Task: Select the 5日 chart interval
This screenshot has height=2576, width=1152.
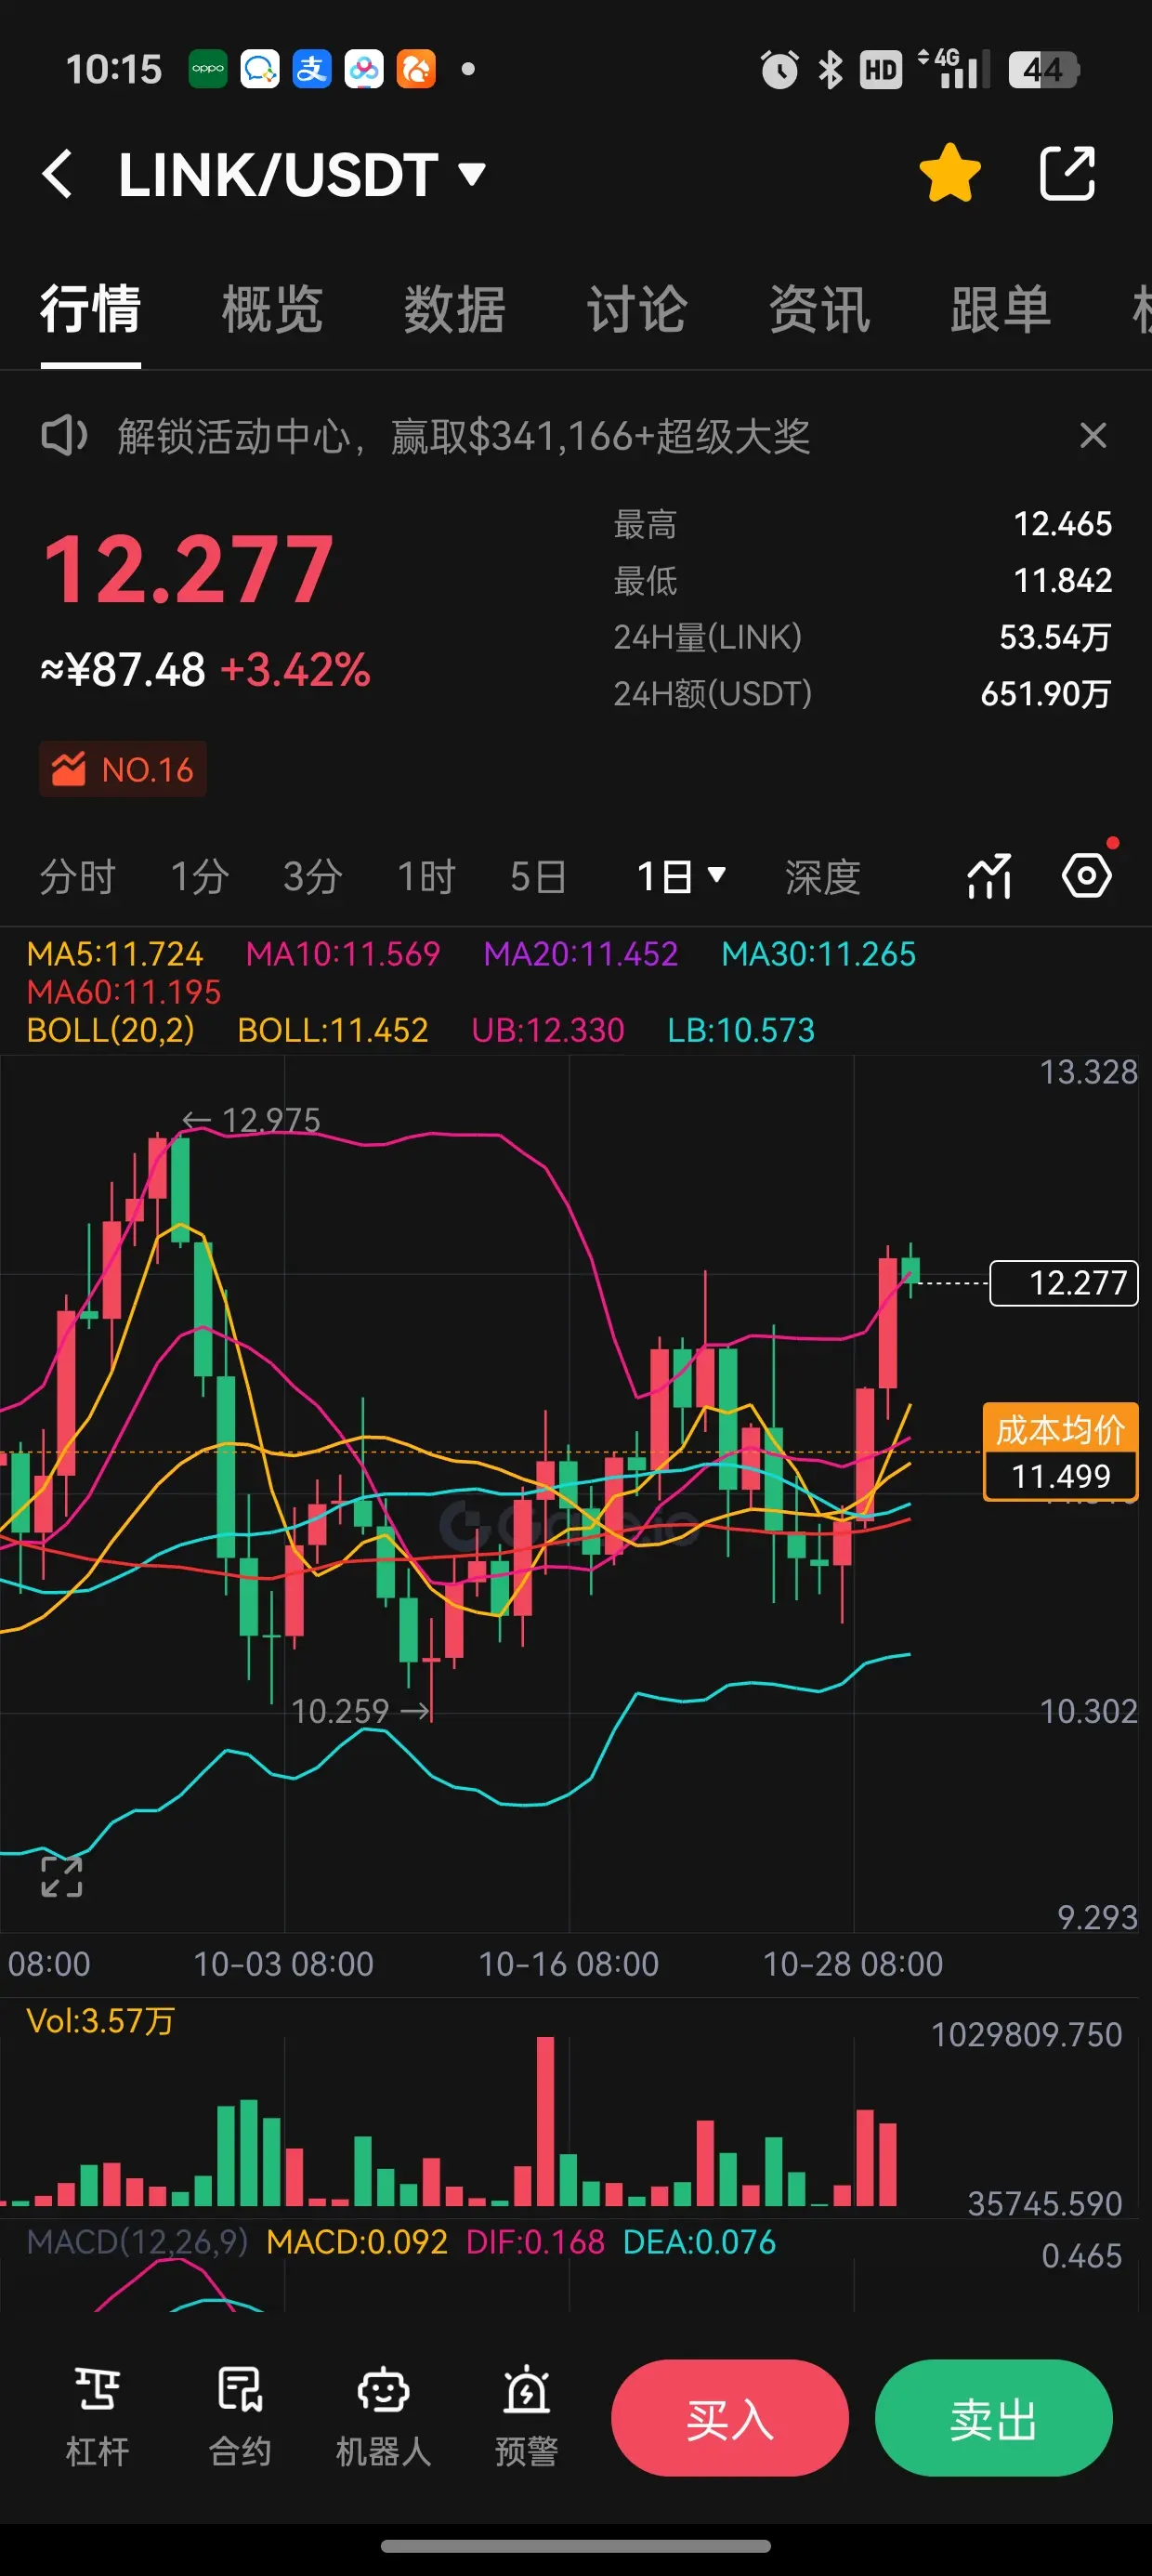Action: (x=539, y=877)
